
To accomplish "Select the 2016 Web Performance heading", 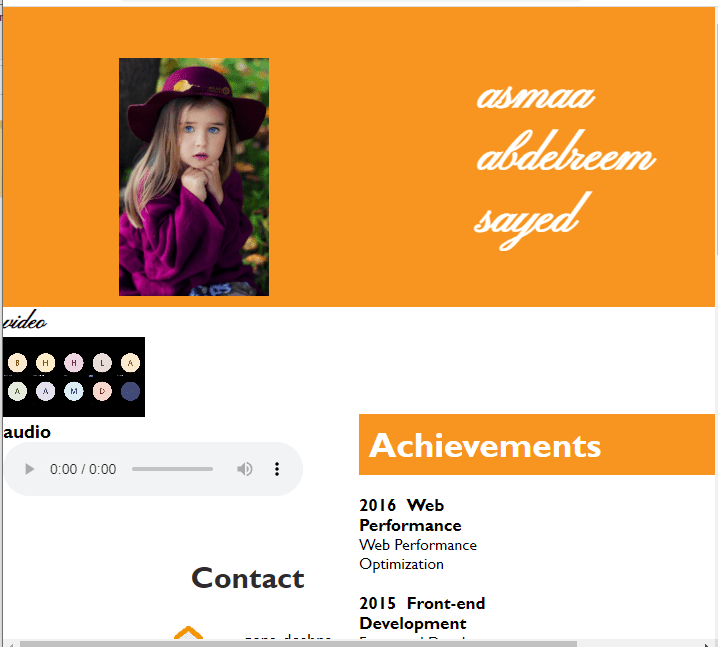I will [410, 515].
